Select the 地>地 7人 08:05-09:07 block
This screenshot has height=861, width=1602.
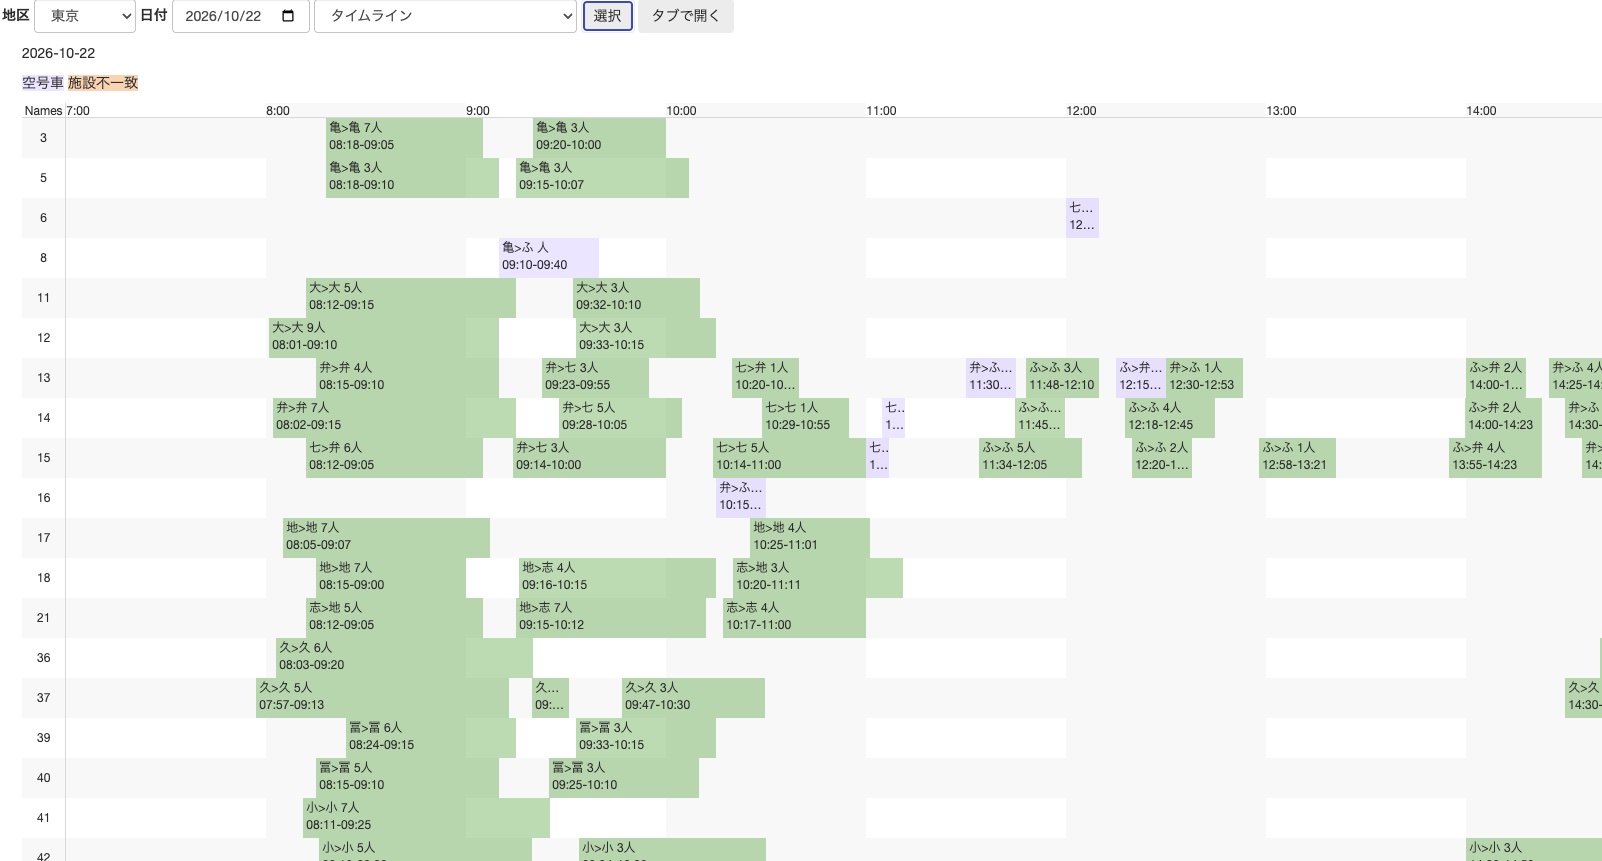pyautogui.click(x=386, y=537)
